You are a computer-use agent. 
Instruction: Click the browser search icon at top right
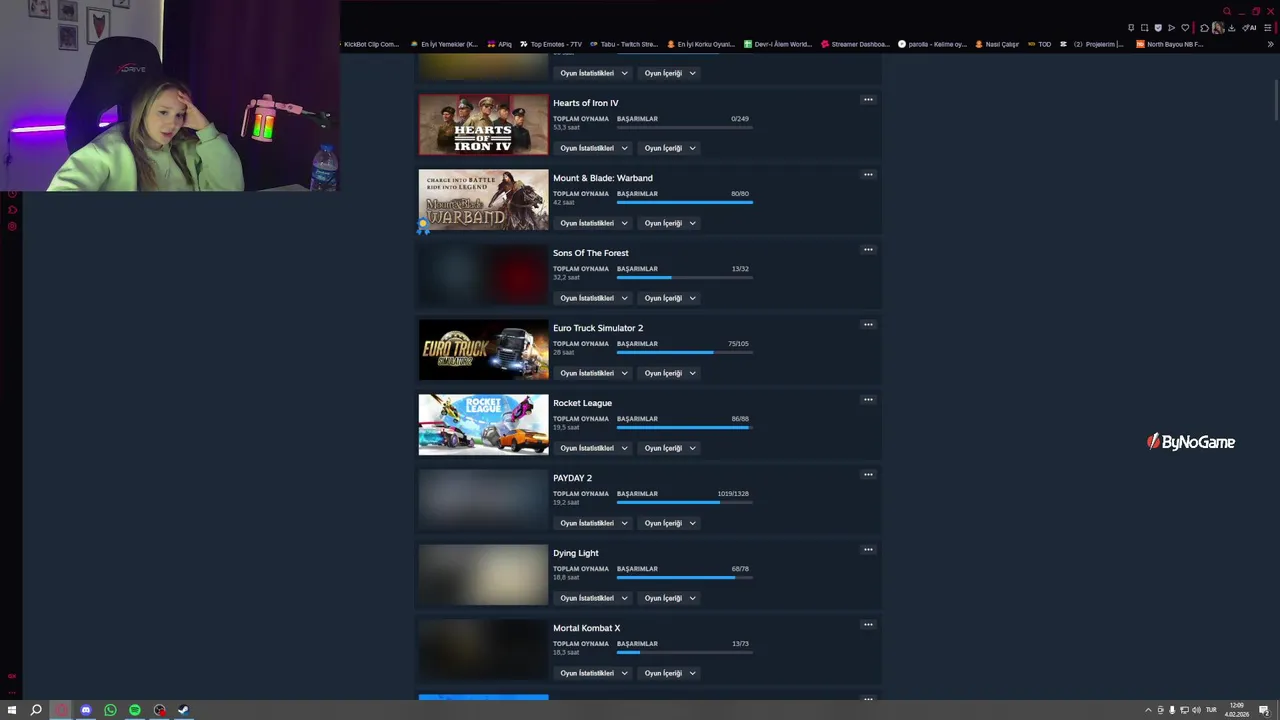[x=1227, y=11]
